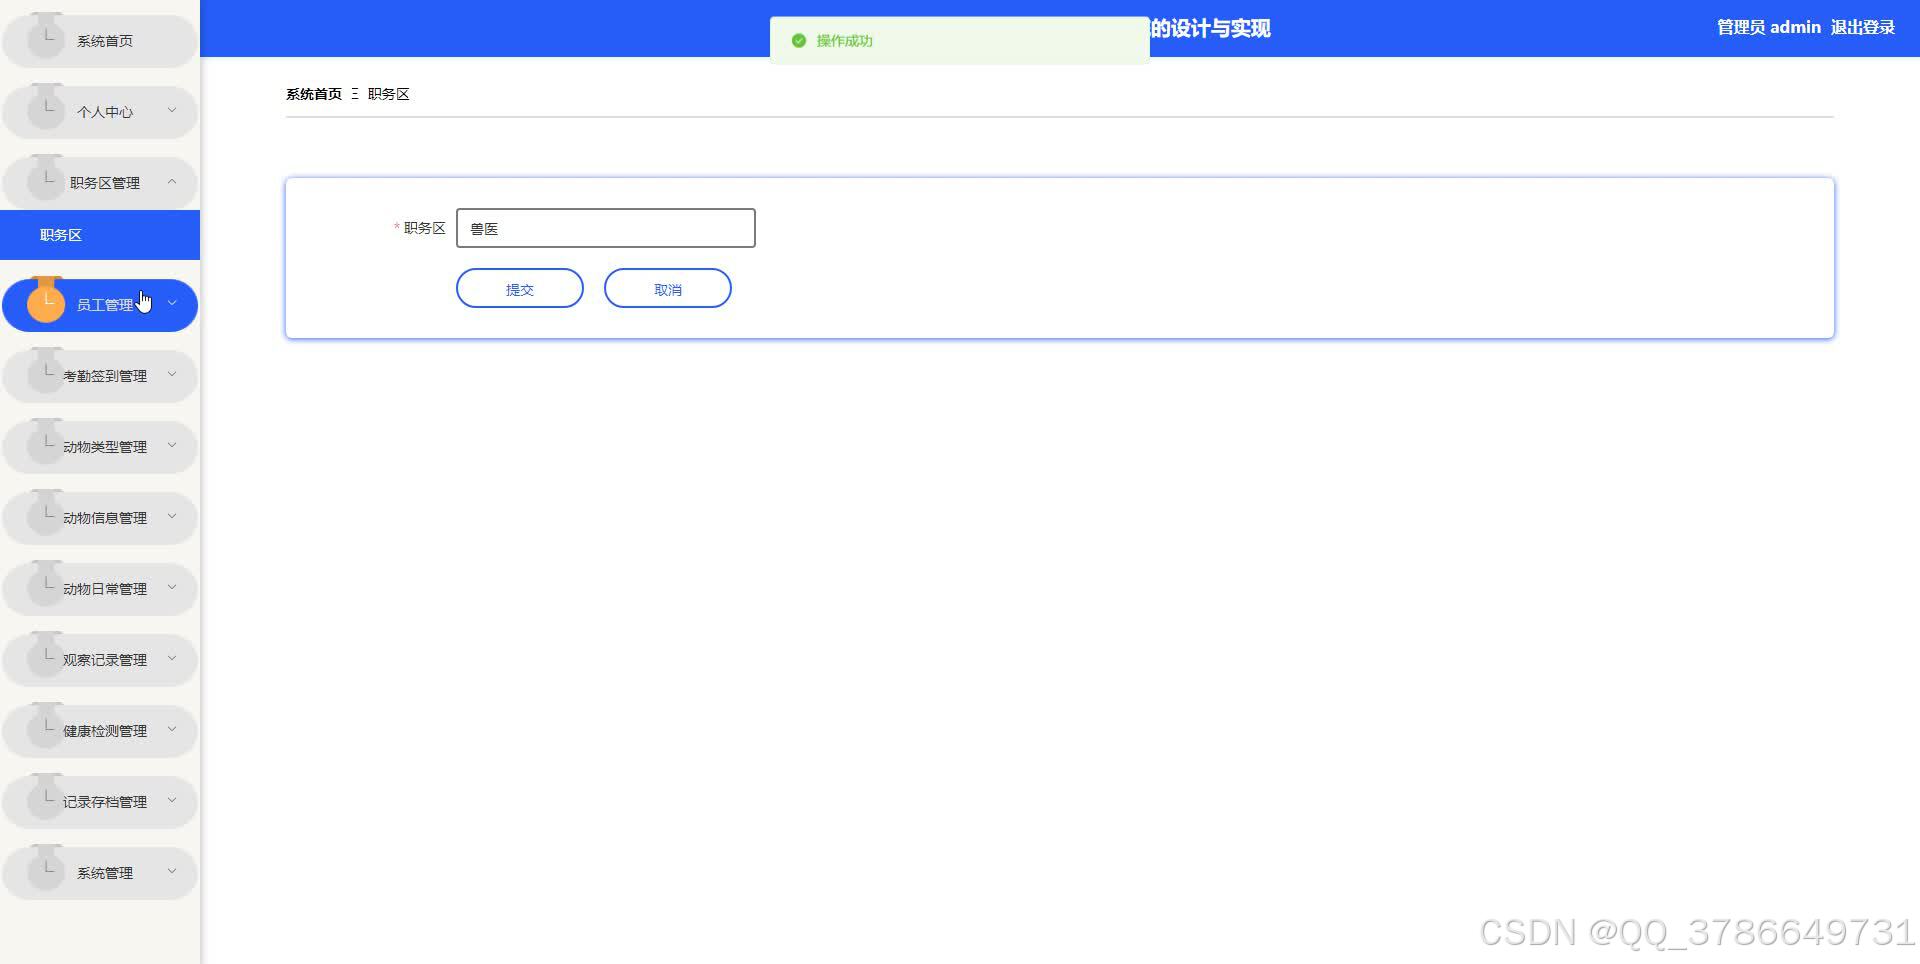Click the green success check icon in toast

point(798,41)
